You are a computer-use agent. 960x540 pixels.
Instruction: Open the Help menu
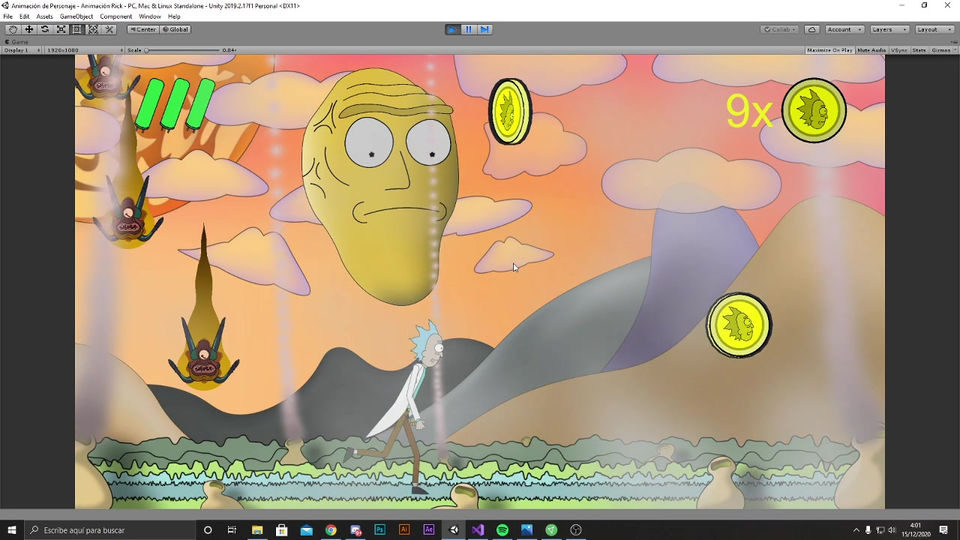pos(174,17)
